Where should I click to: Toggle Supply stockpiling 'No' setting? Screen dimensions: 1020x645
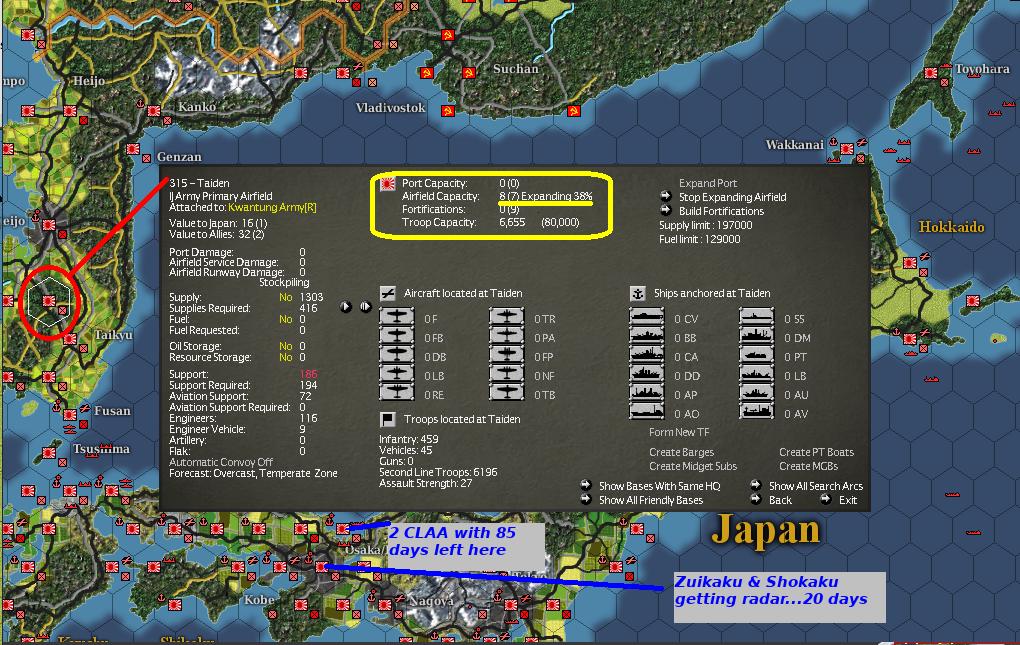click(x=286, y=297)
